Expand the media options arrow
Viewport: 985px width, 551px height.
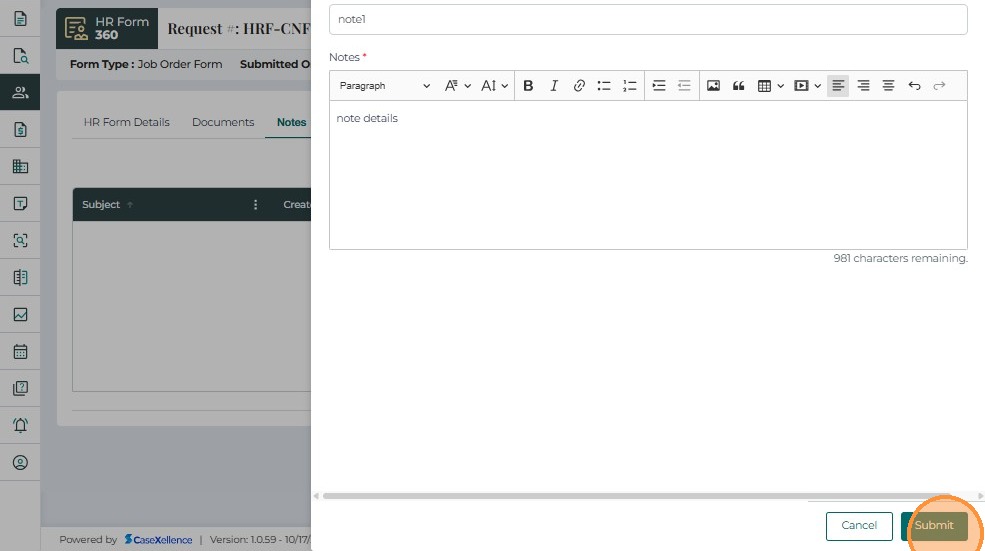point(817,85)
